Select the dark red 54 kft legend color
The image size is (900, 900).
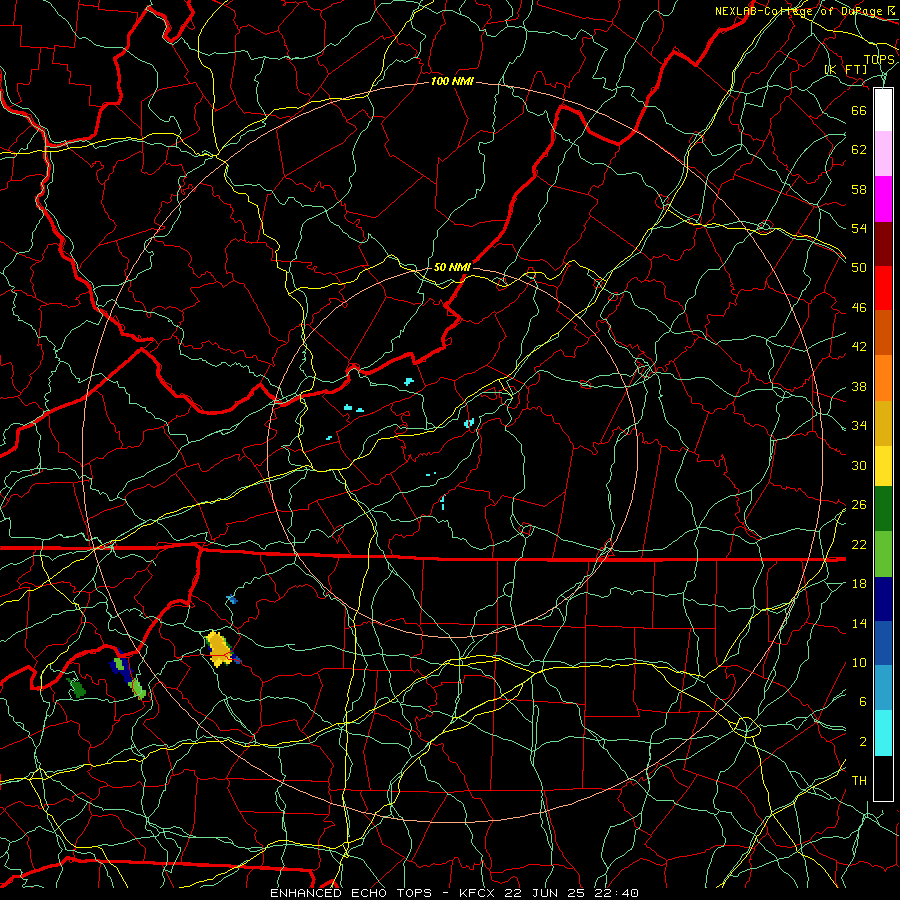[883, 244]
